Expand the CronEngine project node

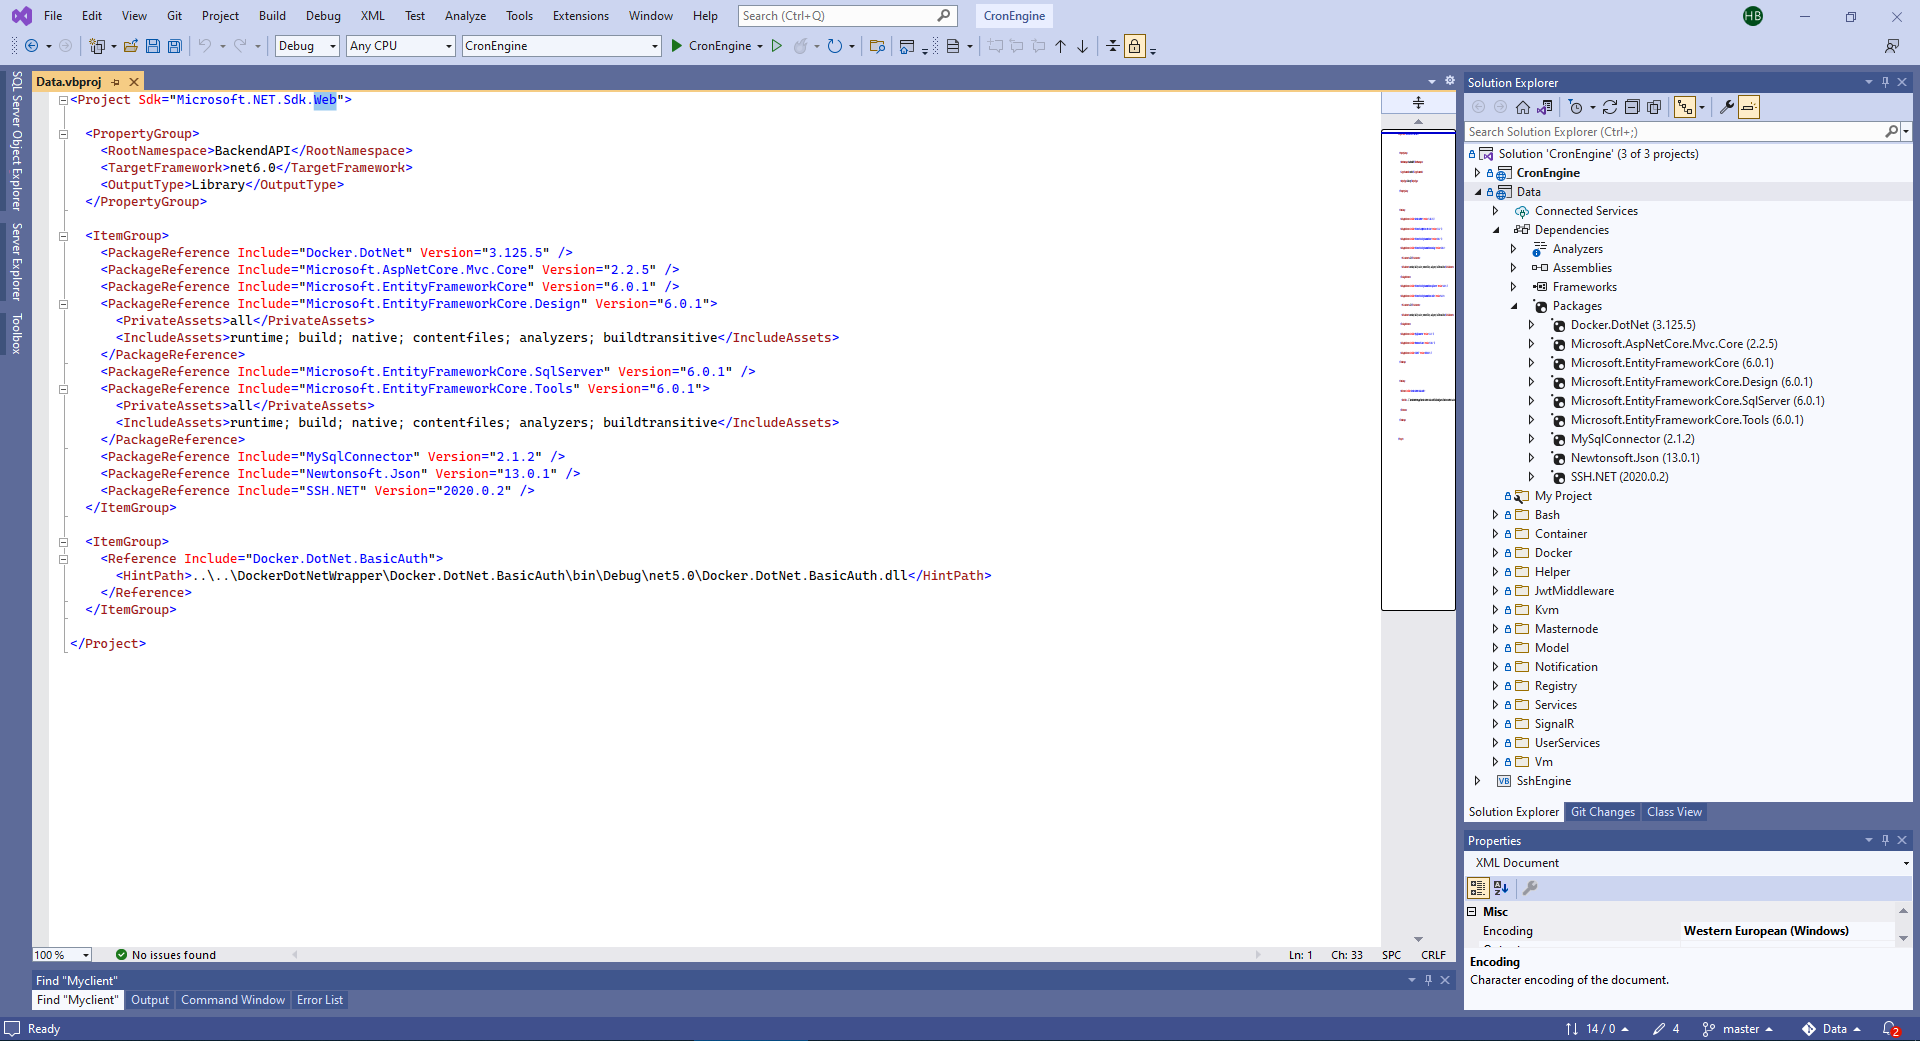point(1478,173)
